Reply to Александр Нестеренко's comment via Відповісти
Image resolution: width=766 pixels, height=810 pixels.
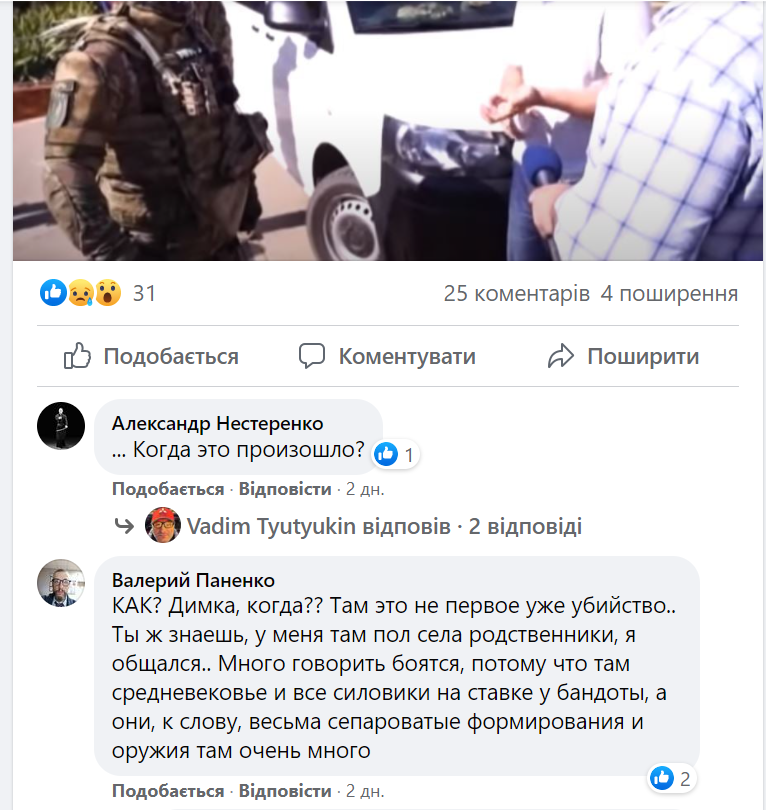point(285,489)
